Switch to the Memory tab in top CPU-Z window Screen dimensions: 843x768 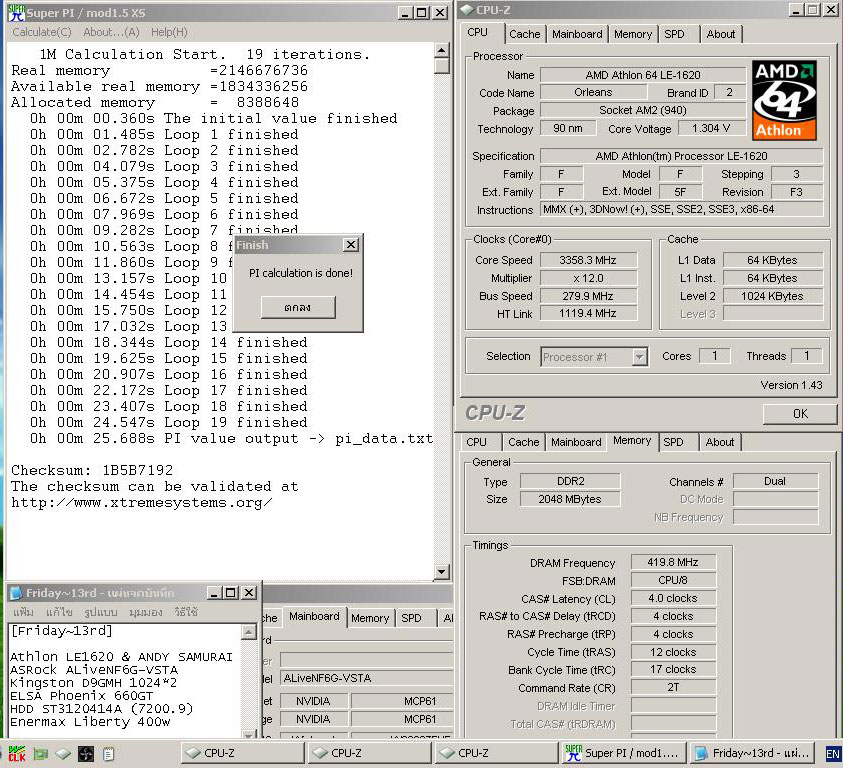tap(633, 34)
